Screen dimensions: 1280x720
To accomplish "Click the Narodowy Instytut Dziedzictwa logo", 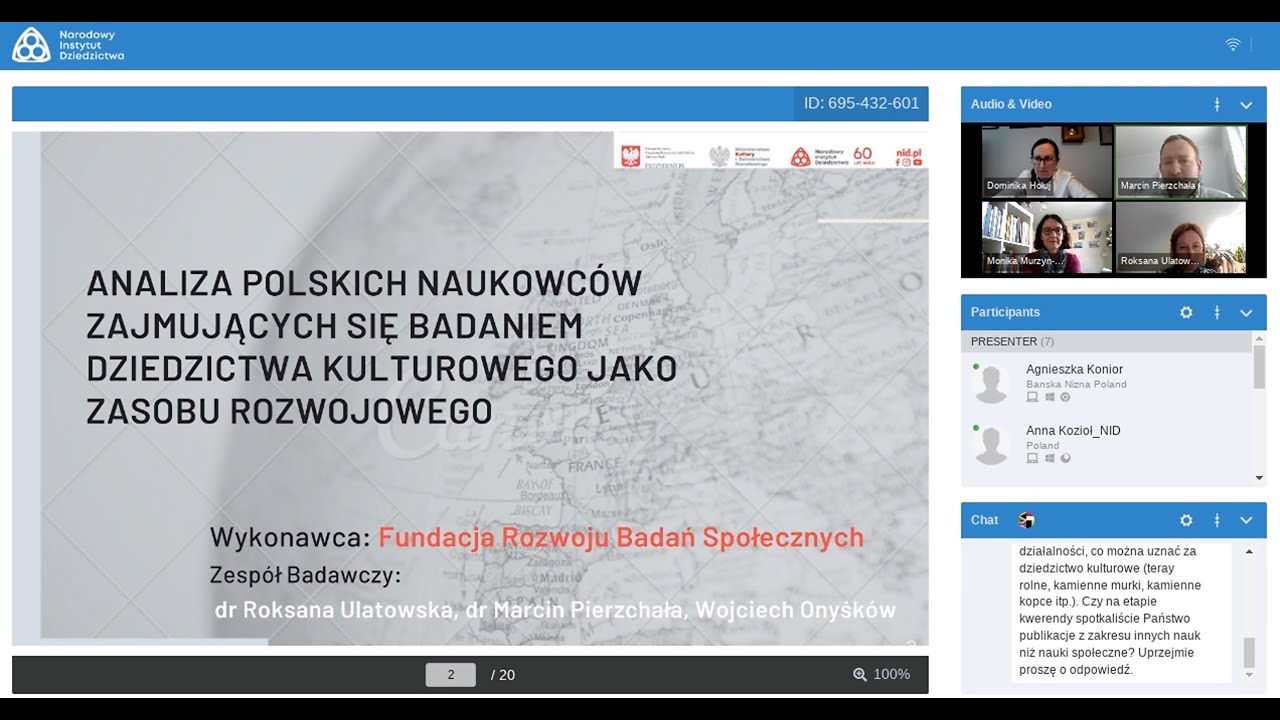I will [x=68, y=45].
